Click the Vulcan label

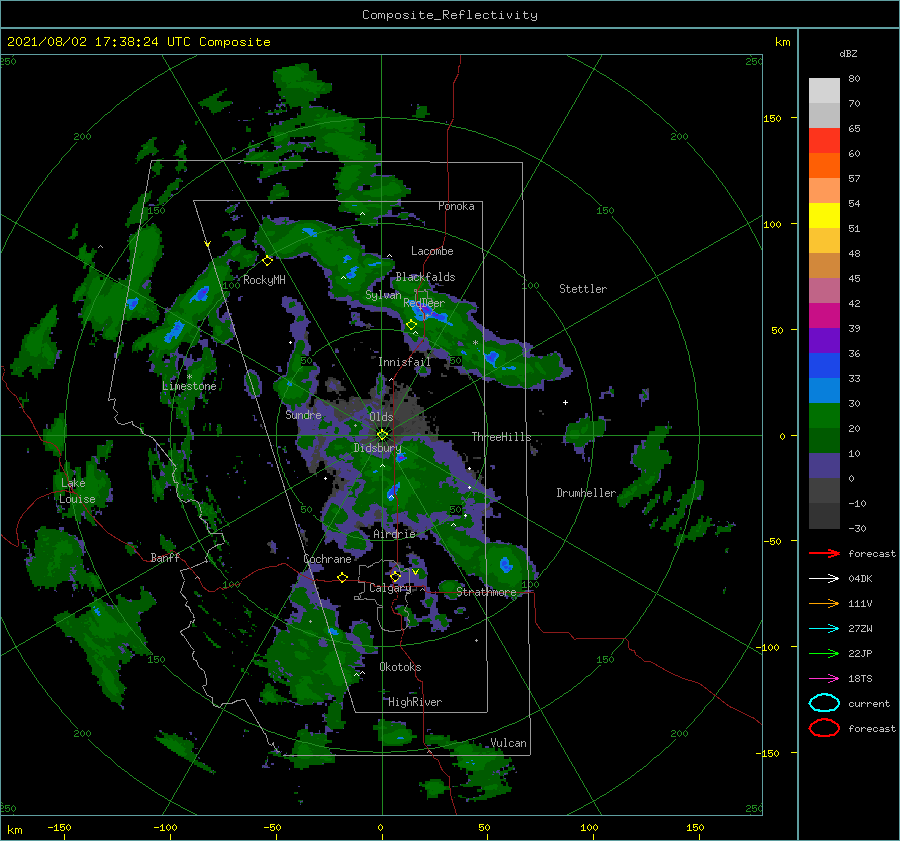pos(508,743)
